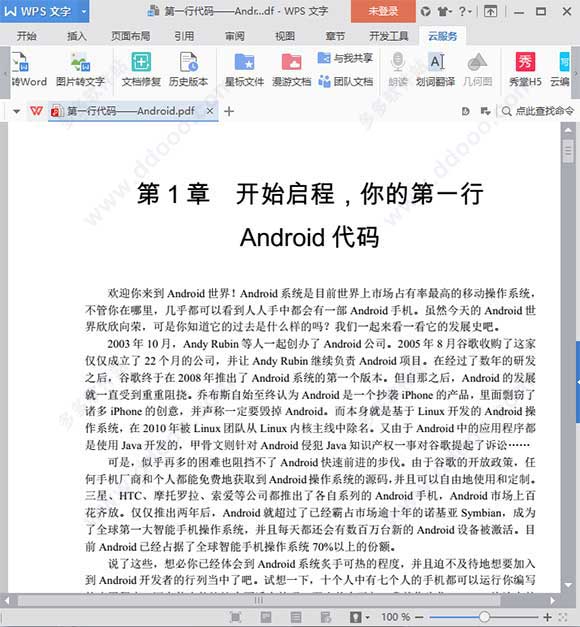This screenshot has width=580, height=627.
Task: Click the fit-to-window icon right of zoom
Action: [563, 617]
